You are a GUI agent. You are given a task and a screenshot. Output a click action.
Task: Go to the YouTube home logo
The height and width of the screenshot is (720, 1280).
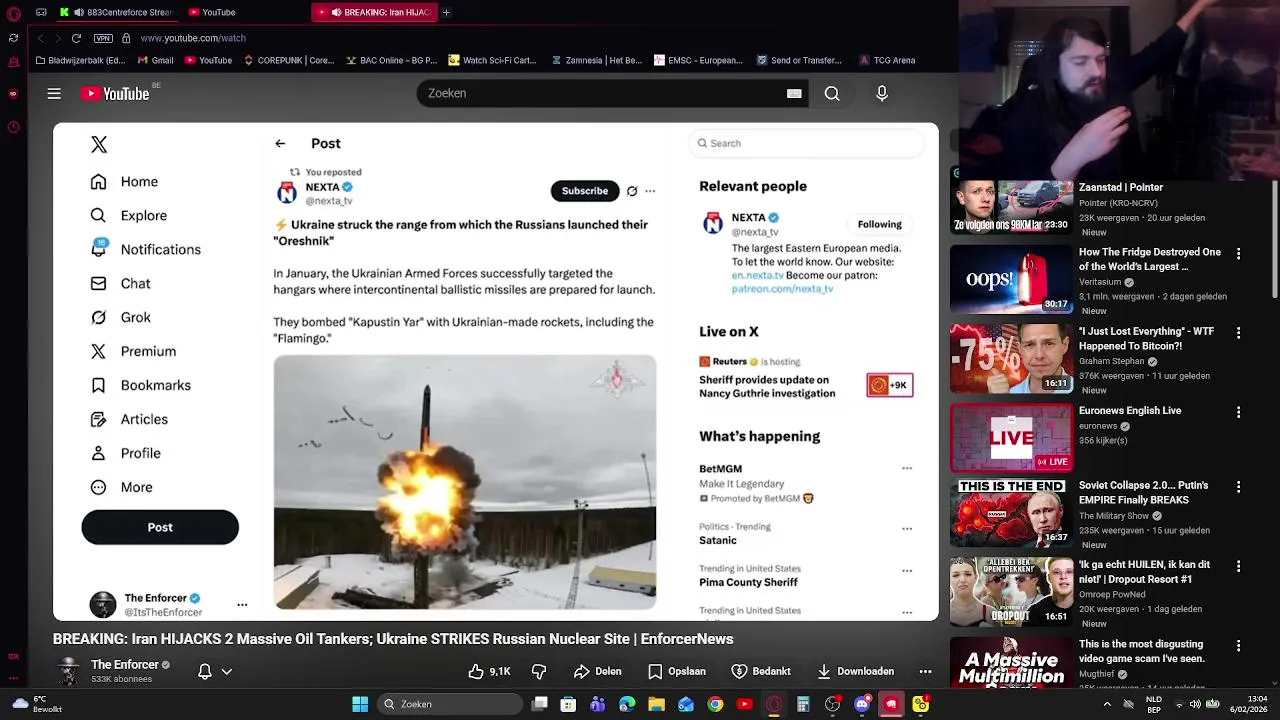(116, 93)
